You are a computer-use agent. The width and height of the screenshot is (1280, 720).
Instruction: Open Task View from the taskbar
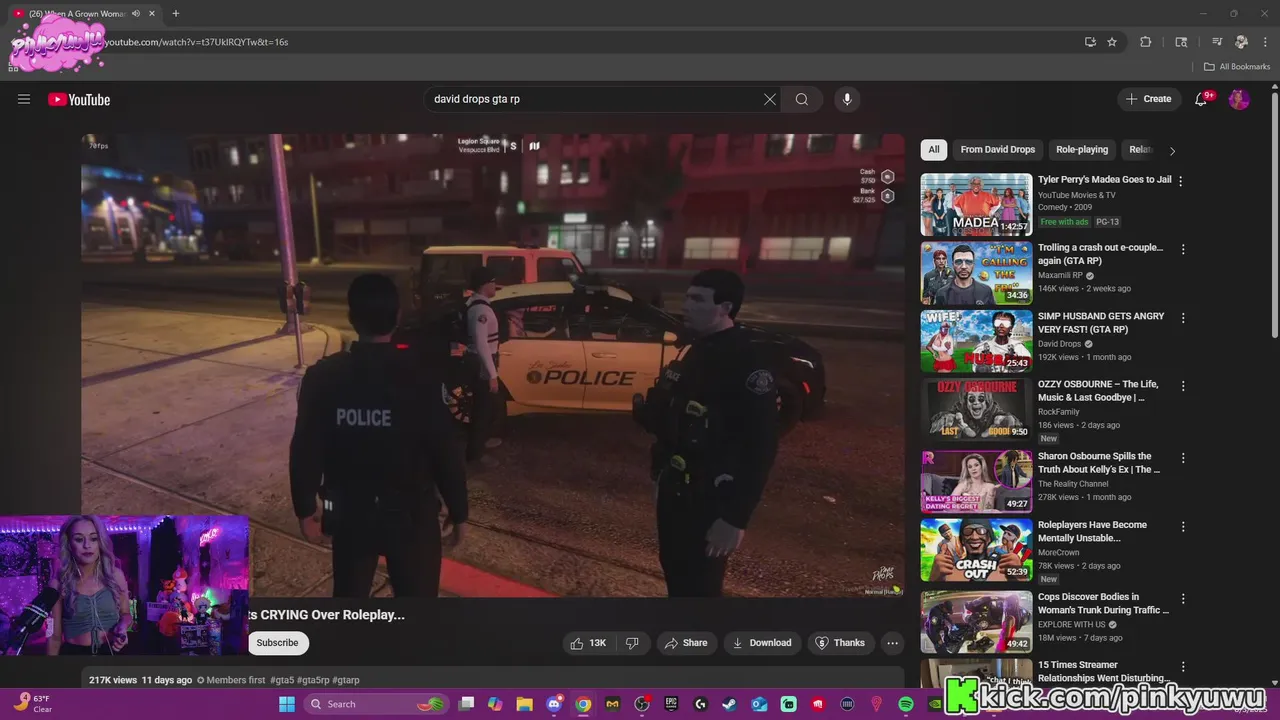(x=466, y=704)
